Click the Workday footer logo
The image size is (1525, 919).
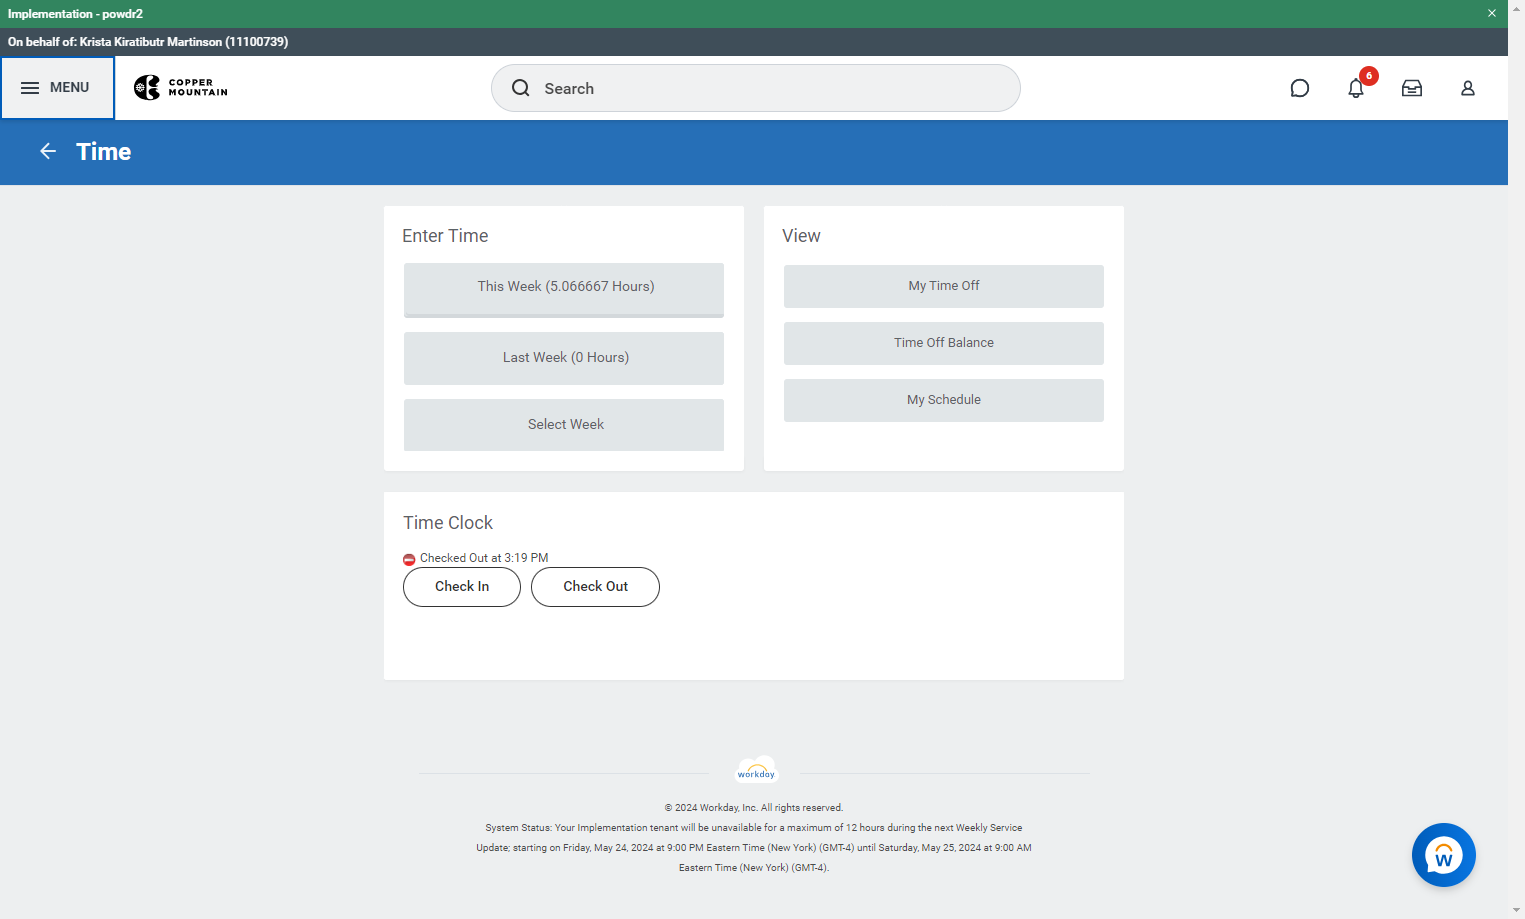(x=756, y=770)
